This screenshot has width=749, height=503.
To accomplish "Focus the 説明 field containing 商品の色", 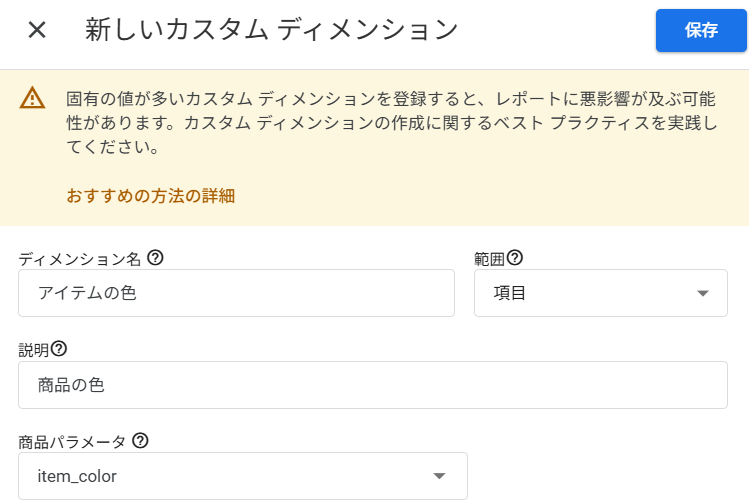I will pos(372,385).
